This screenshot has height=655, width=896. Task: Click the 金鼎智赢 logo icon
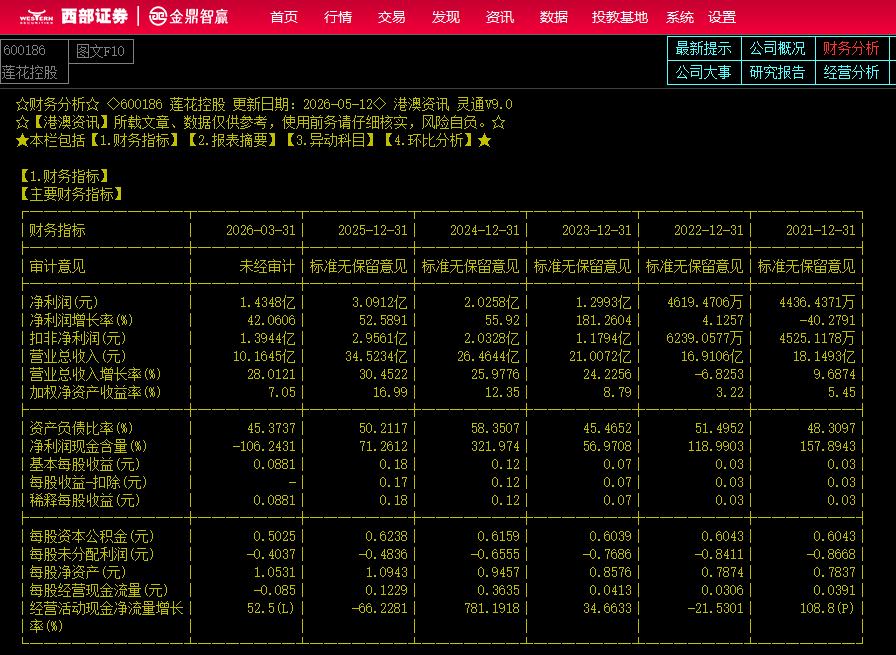pyautogui.click(x=158, y=17)
